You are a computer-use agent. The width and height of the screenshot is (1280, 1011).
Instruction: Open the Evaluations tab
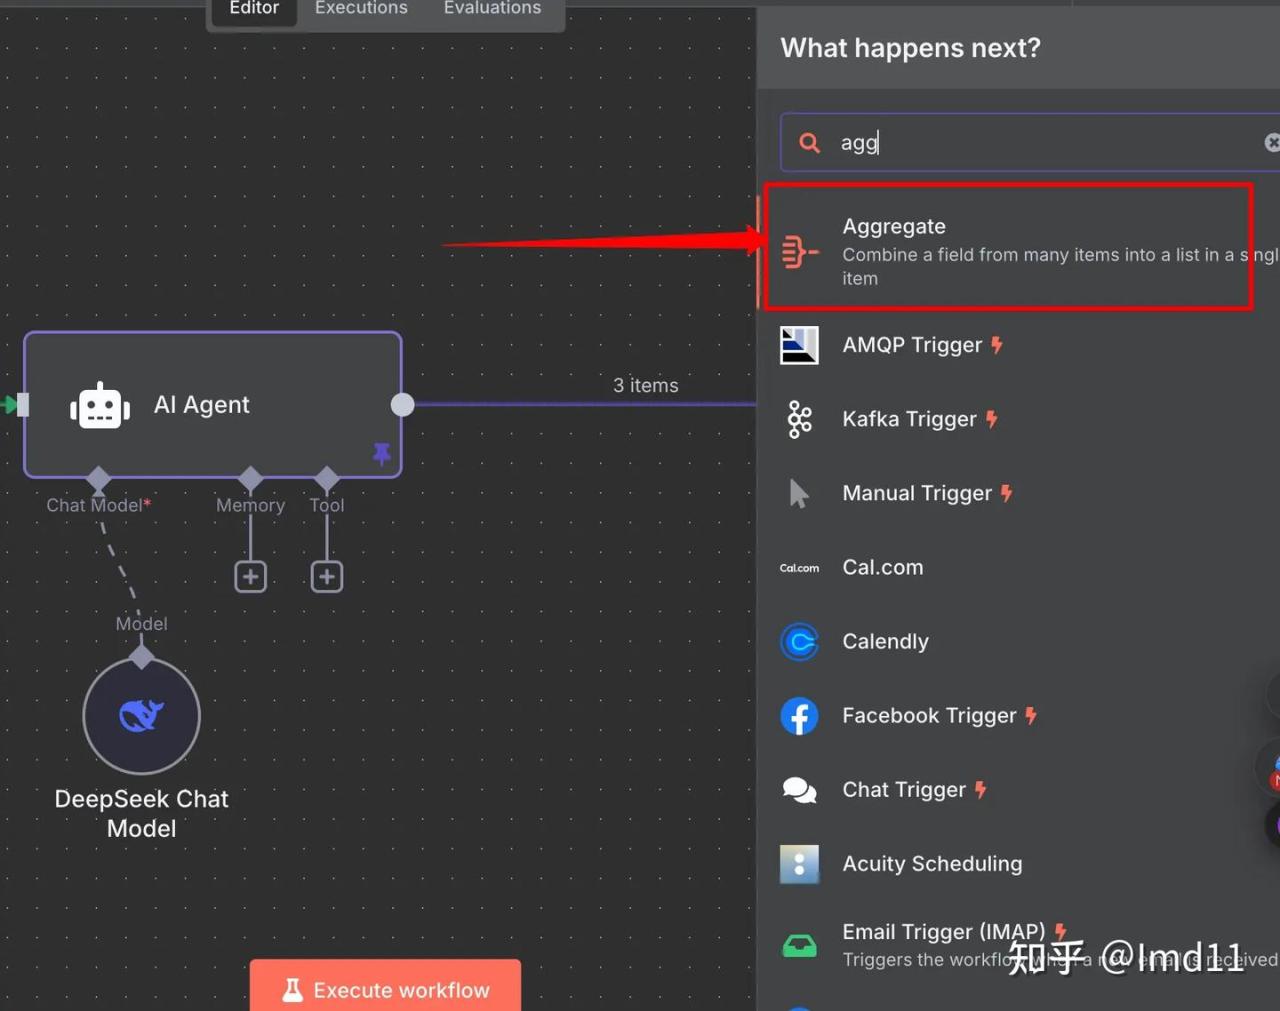pyautogui.click(x=492, y=9)
